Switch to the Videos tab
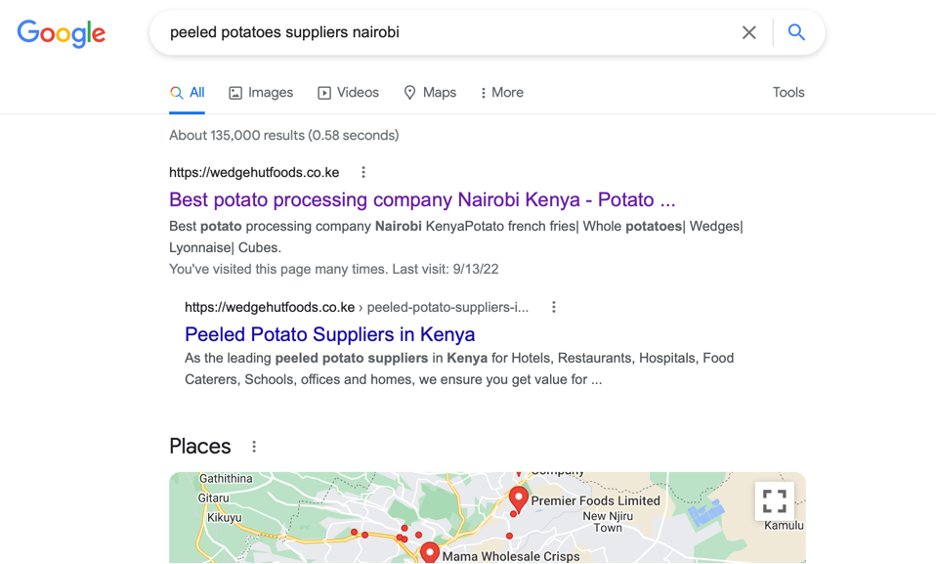Image resolution: width=936 pixels, height=564 pixels. pos(348,93)
